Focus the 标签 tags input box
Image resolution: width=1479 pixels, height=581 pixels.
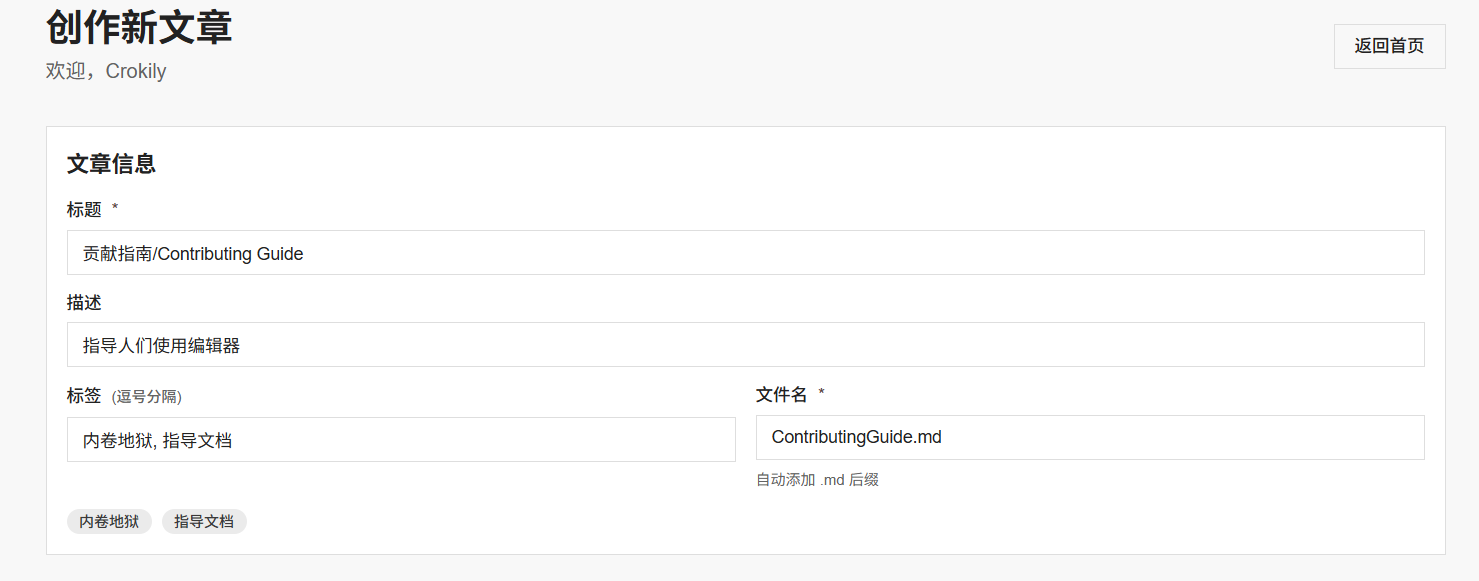click(401, 440)
